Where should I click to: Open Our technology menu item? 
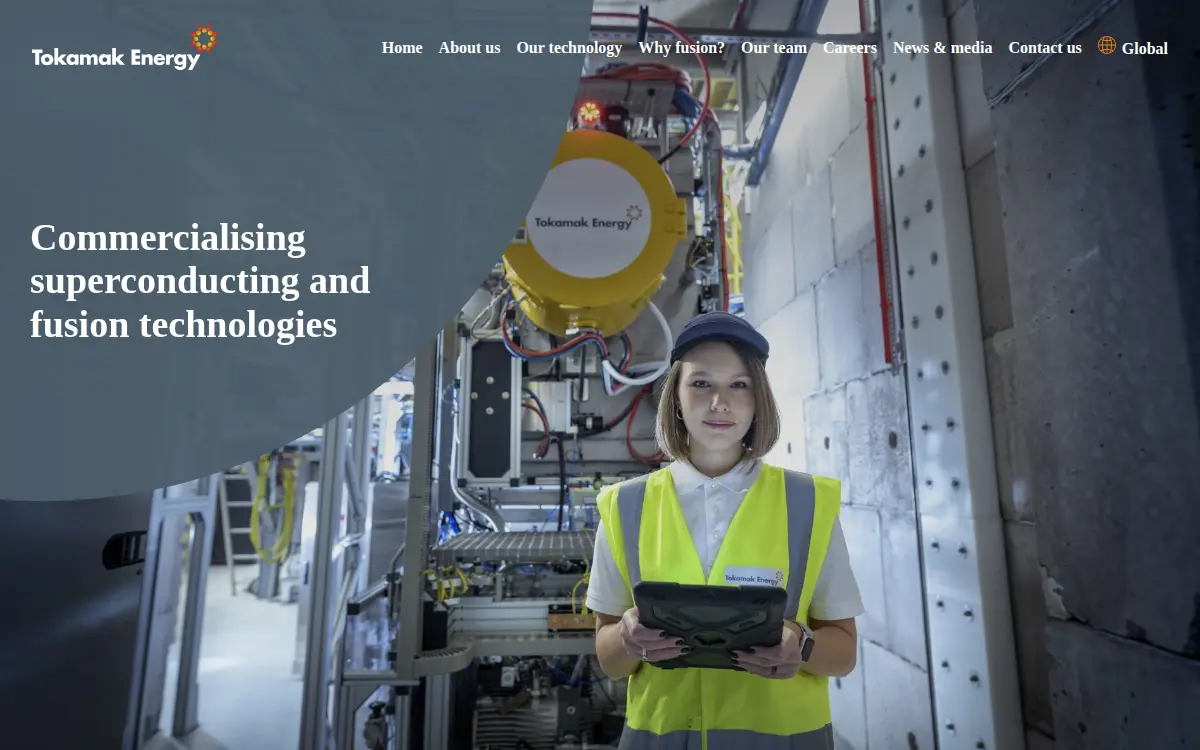(569, 48)
